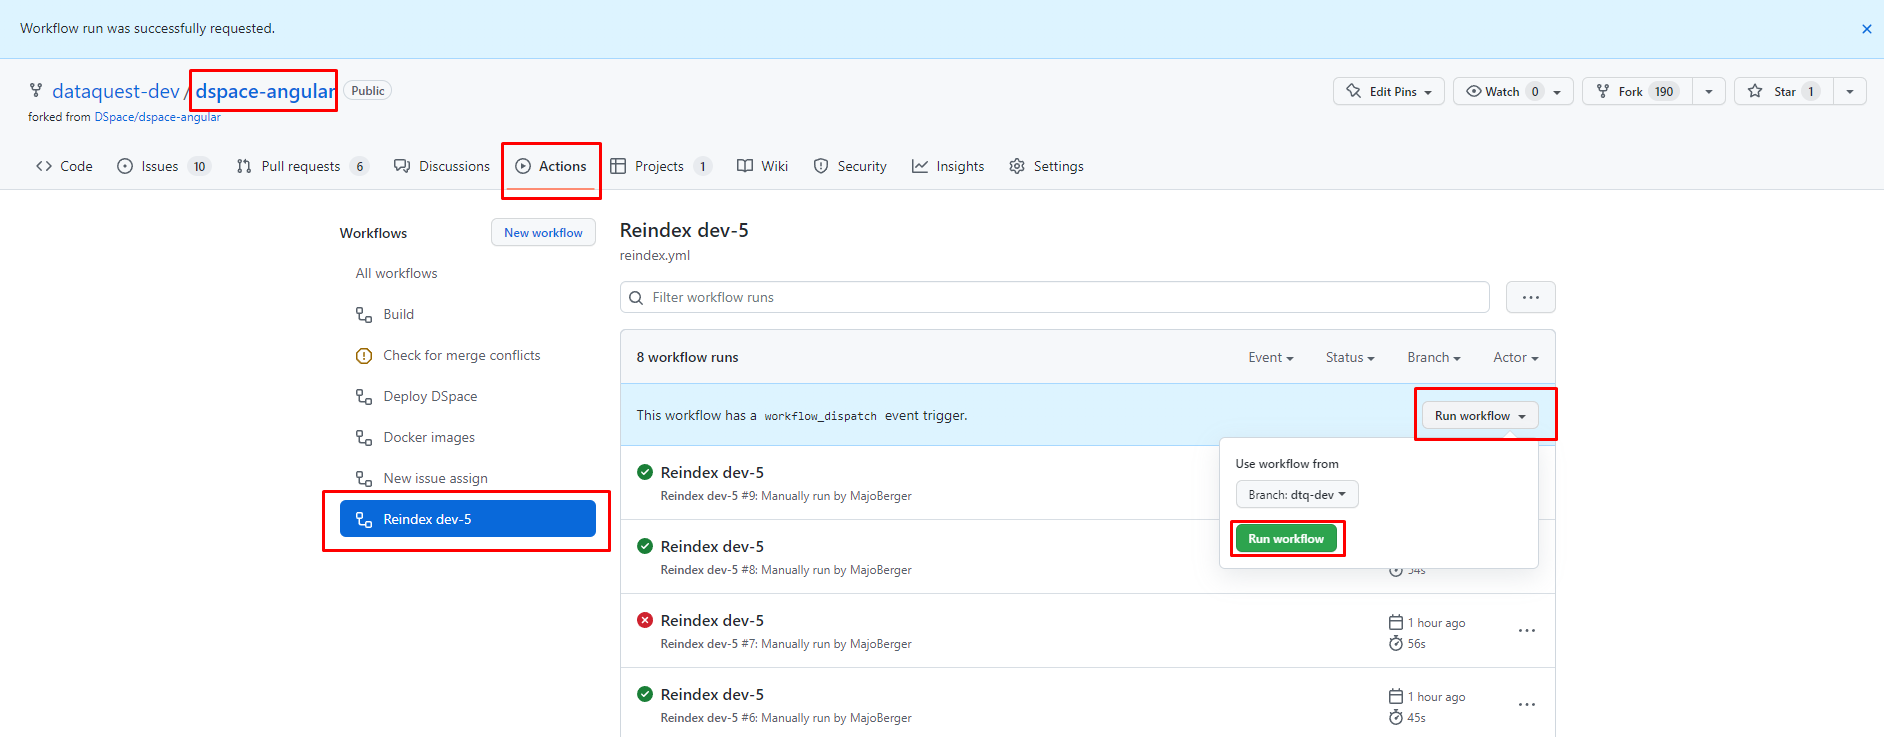The image size is (1884, 737).
Task: Select the Reindex dev-5 workflow
Action: tap(467, 519)
